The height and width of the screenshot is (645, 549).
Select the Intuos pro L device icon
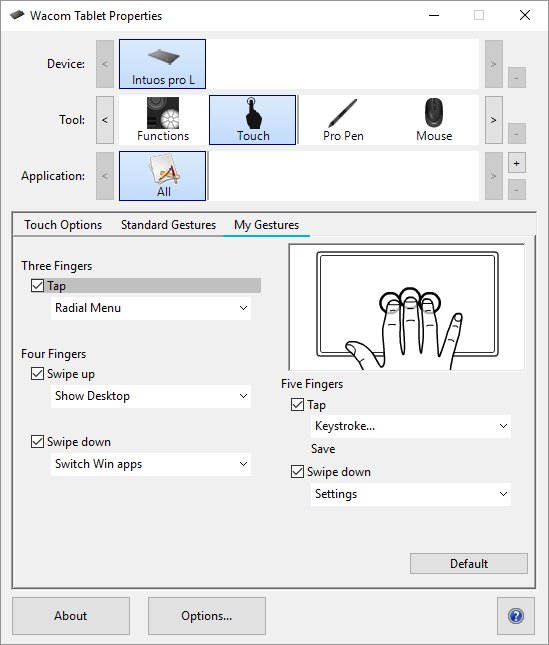click(x=162, y=64)
